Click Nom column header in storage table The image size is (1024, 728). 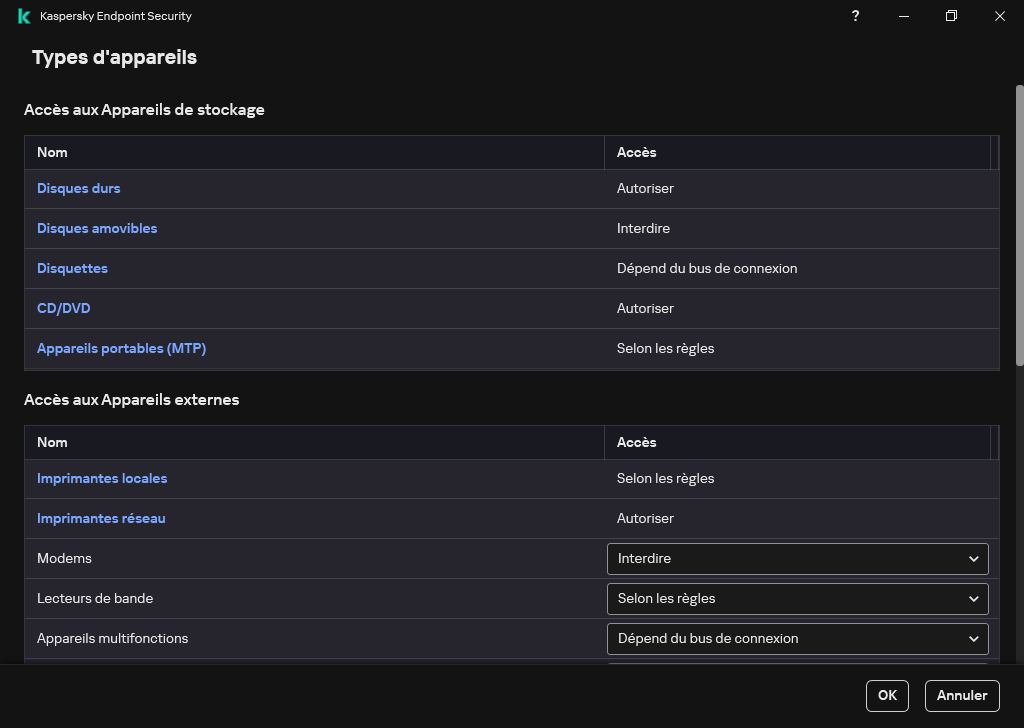coord(52,153)
